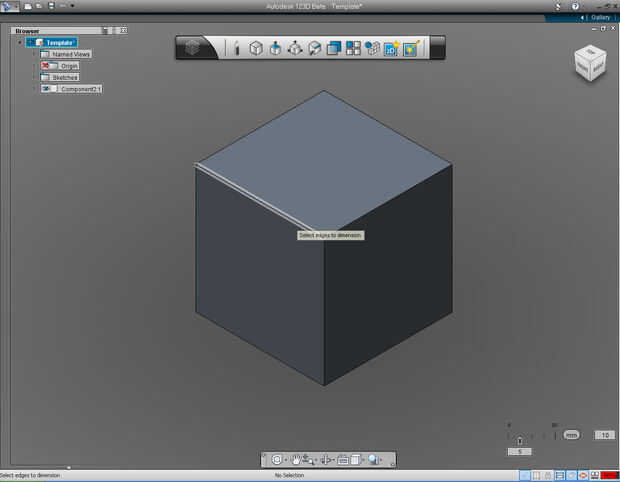620x482 pixels.
Task: Click the ViewCube right face
Action: click(598, 68)
